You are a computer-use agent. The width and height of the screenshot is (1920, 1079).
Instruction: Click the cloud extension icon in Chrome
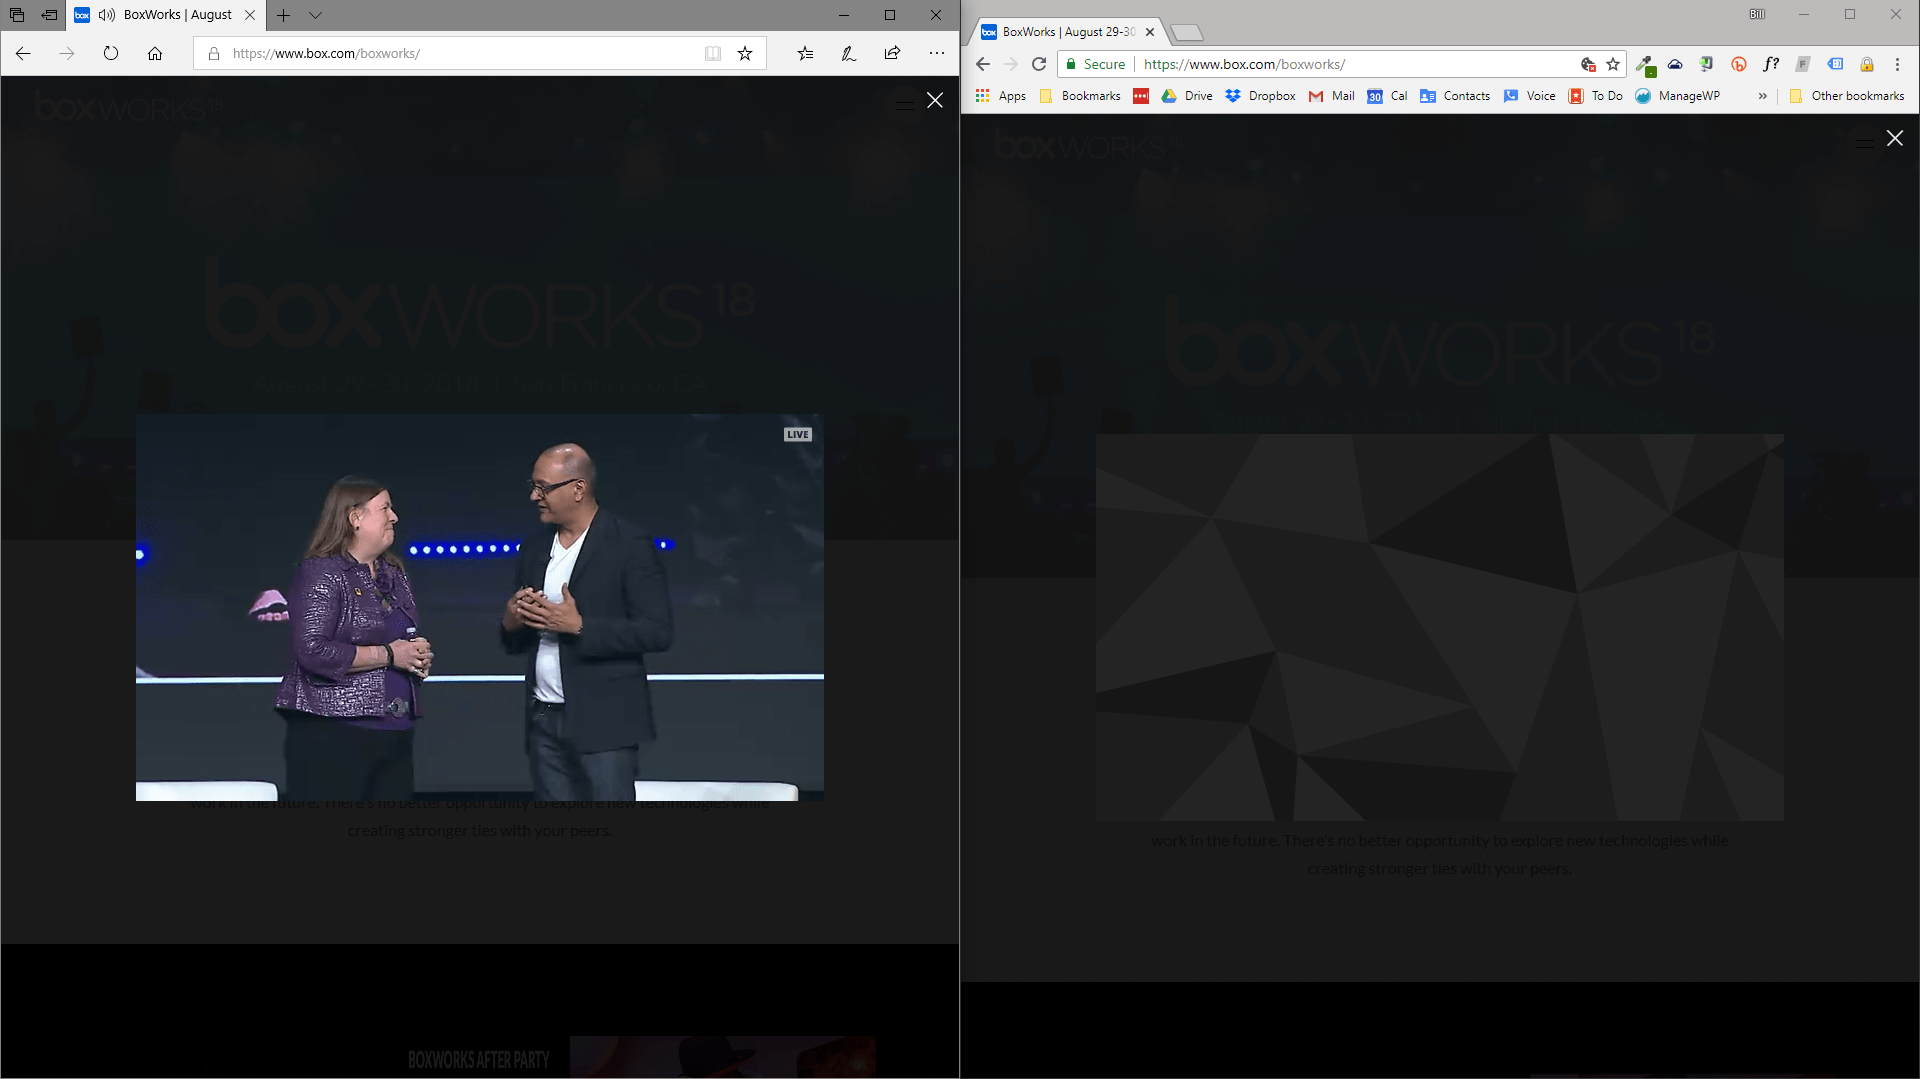tap(1675, 64)
